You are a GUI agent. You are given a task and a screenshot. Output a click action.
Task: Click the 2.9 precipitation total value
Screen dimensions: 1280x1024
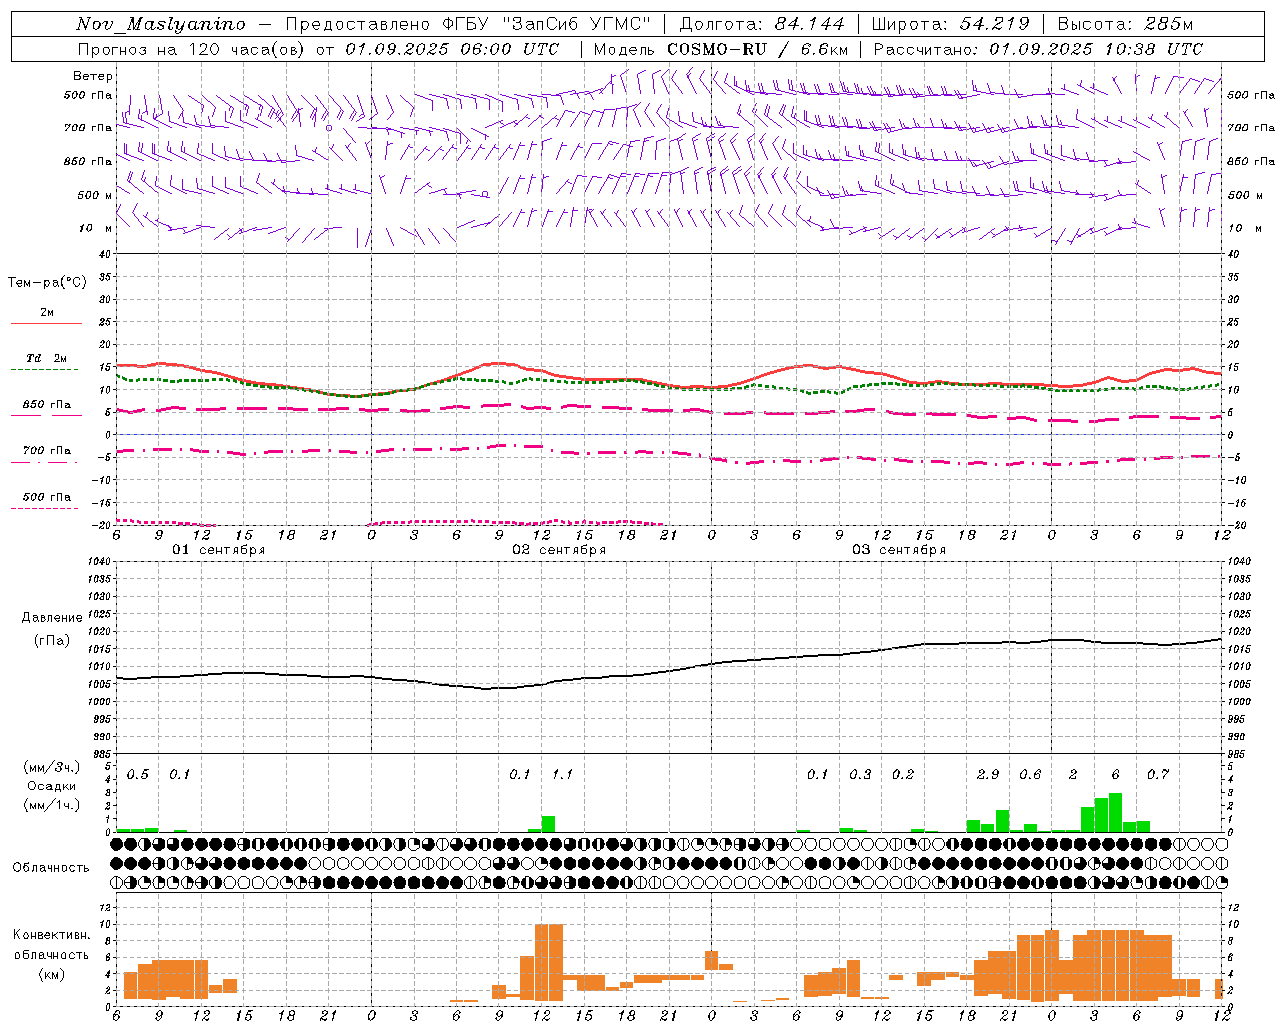988,775
